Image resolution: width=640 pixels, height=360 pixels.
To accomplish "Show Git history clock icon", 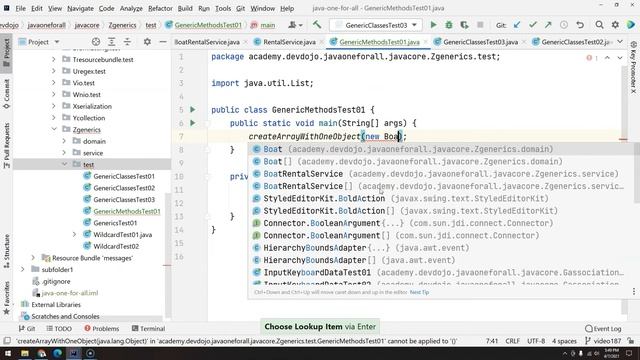I will coord(564,25).
